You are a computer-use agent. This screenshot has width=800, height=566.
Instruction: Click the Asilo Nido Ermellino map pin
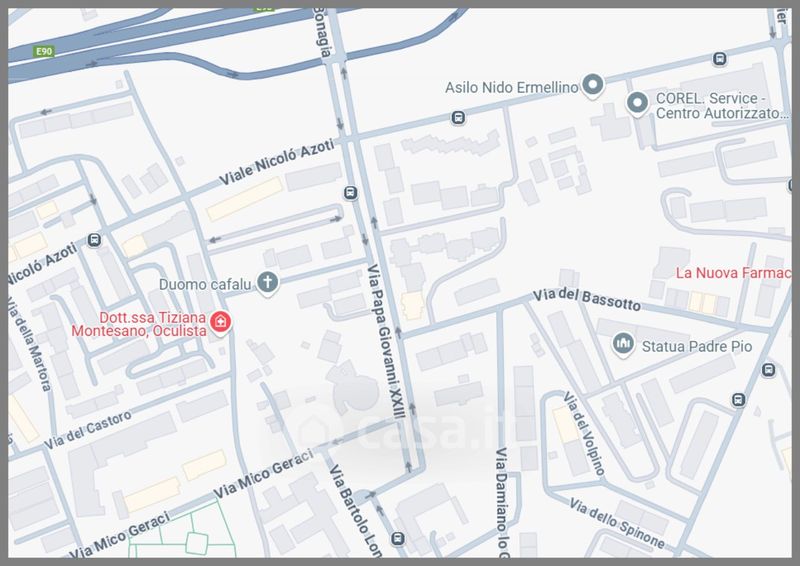593,85
